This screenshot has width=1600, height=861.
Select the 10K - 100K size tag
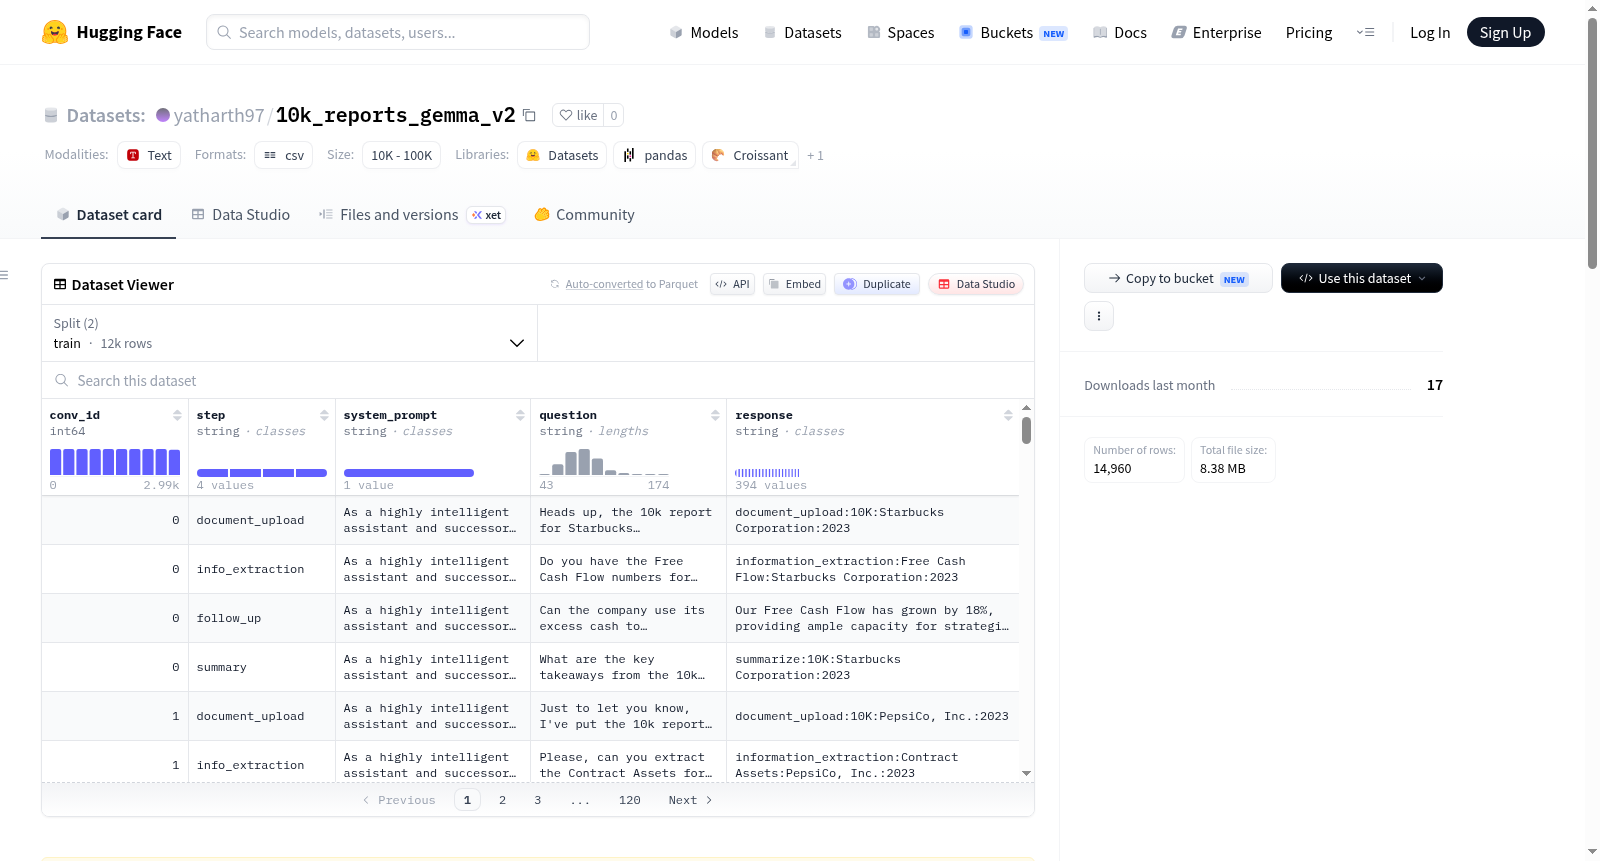[x=401, y=155]
